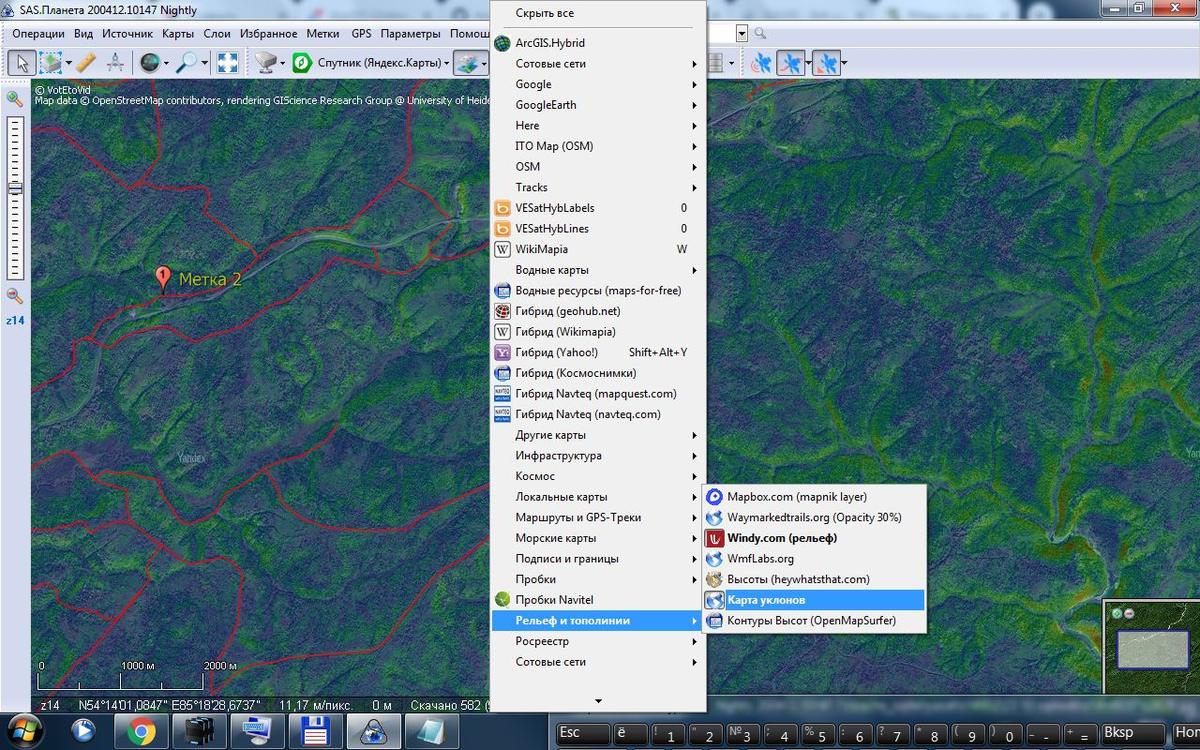Open the Спутник (Яндекс.Карты) map selector
This screenshot has width=1200, height=750.
click(370, 63)
